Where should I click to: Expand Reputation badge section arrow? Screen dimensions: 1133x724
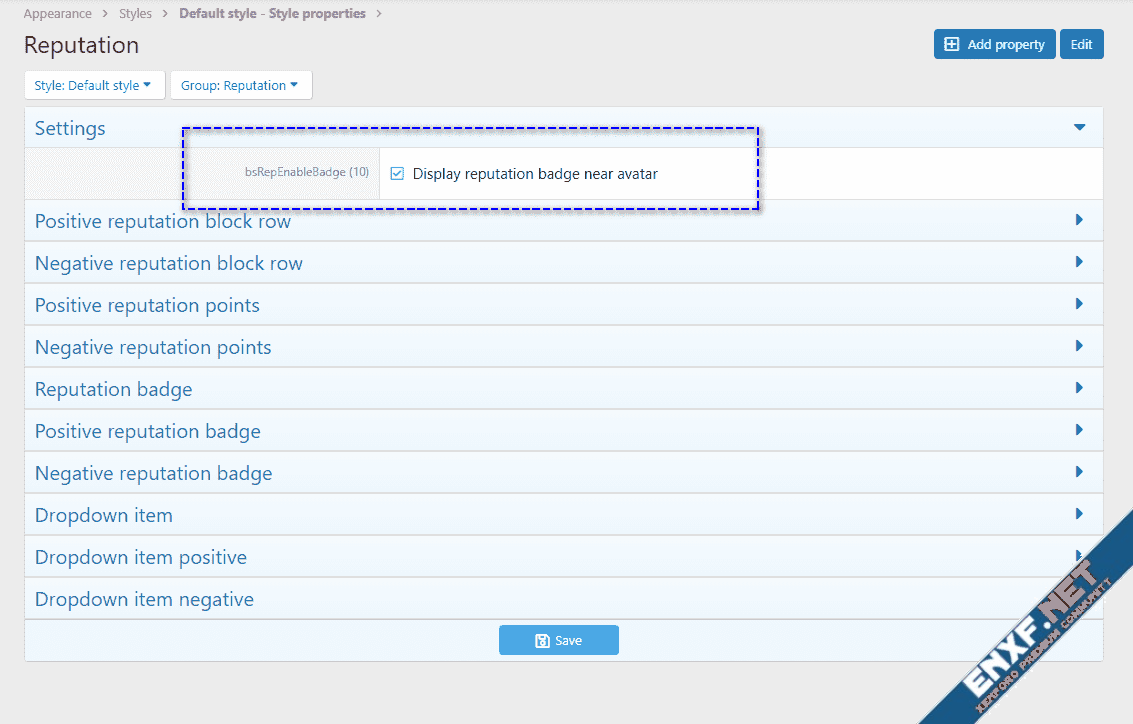(1079, 387)
